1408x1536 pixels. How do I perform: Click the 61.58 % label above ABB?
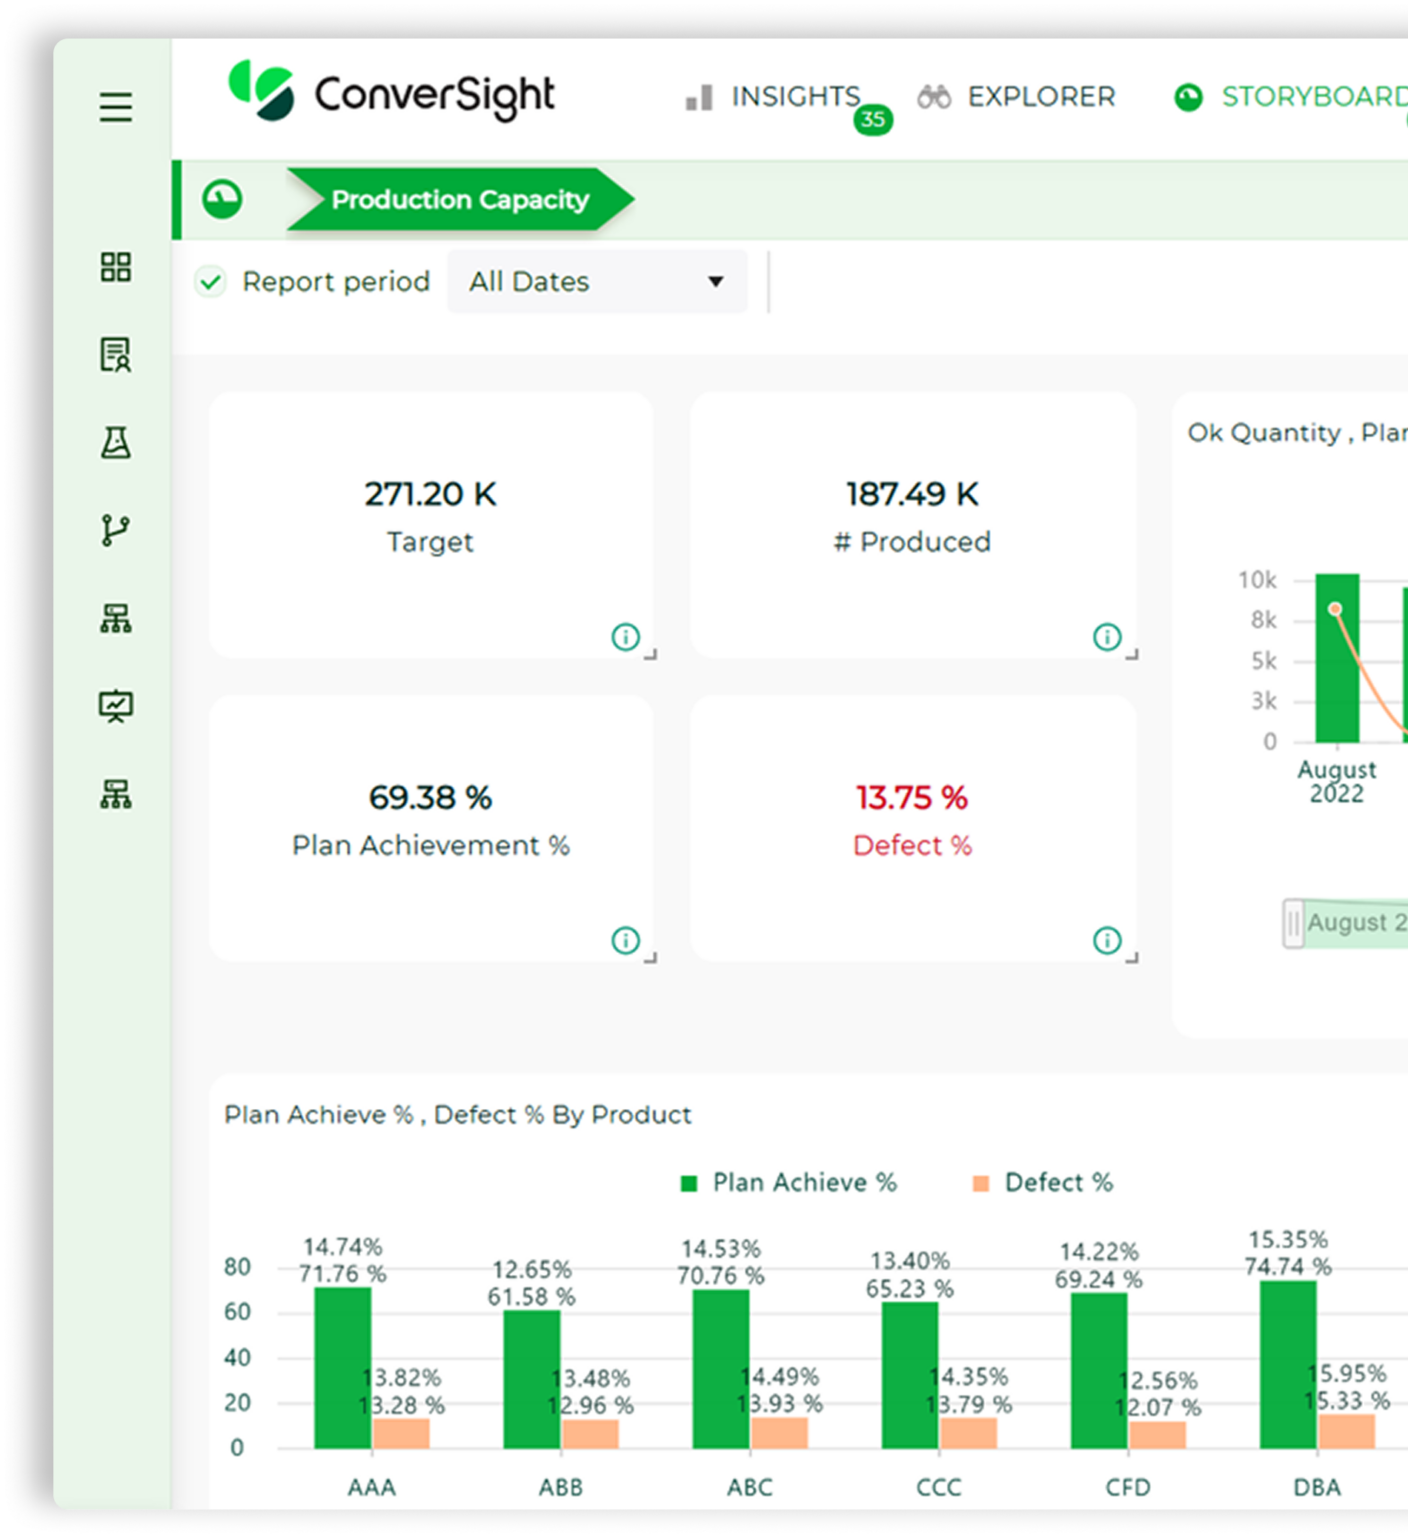tap(532, 1297)
